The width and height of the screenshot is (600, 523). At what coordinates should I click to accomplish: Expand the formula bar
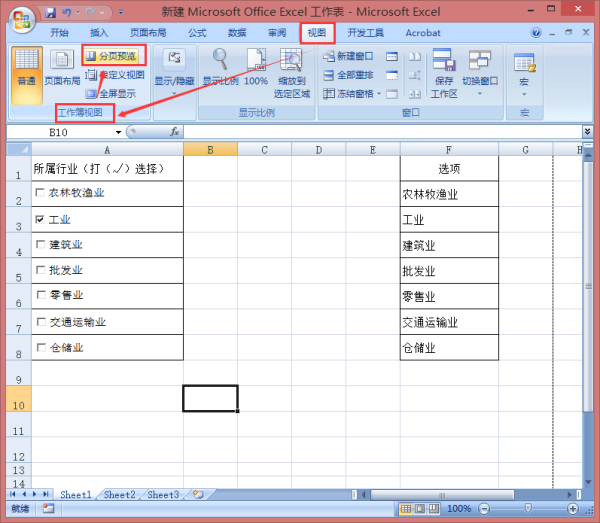pos(587,132)
